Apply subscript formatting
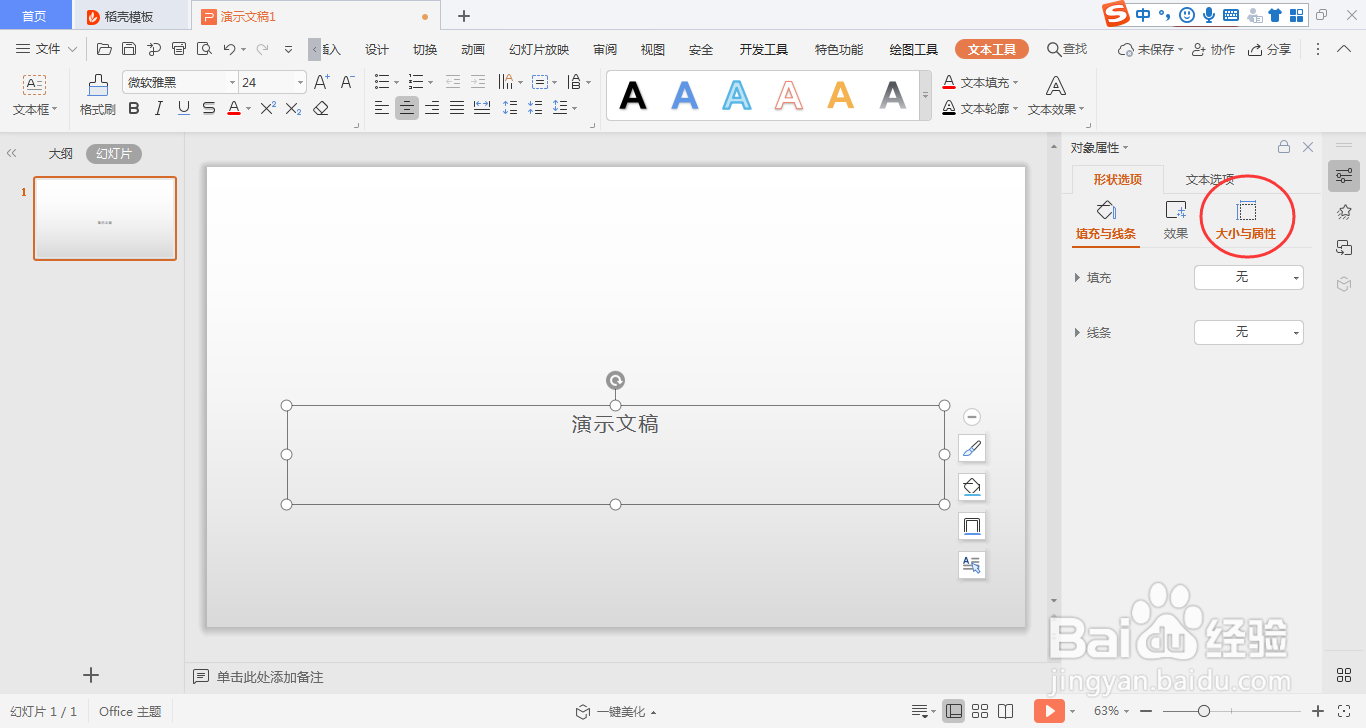The width and height of the screenshot is (1366, 728). tap(293, 108)
